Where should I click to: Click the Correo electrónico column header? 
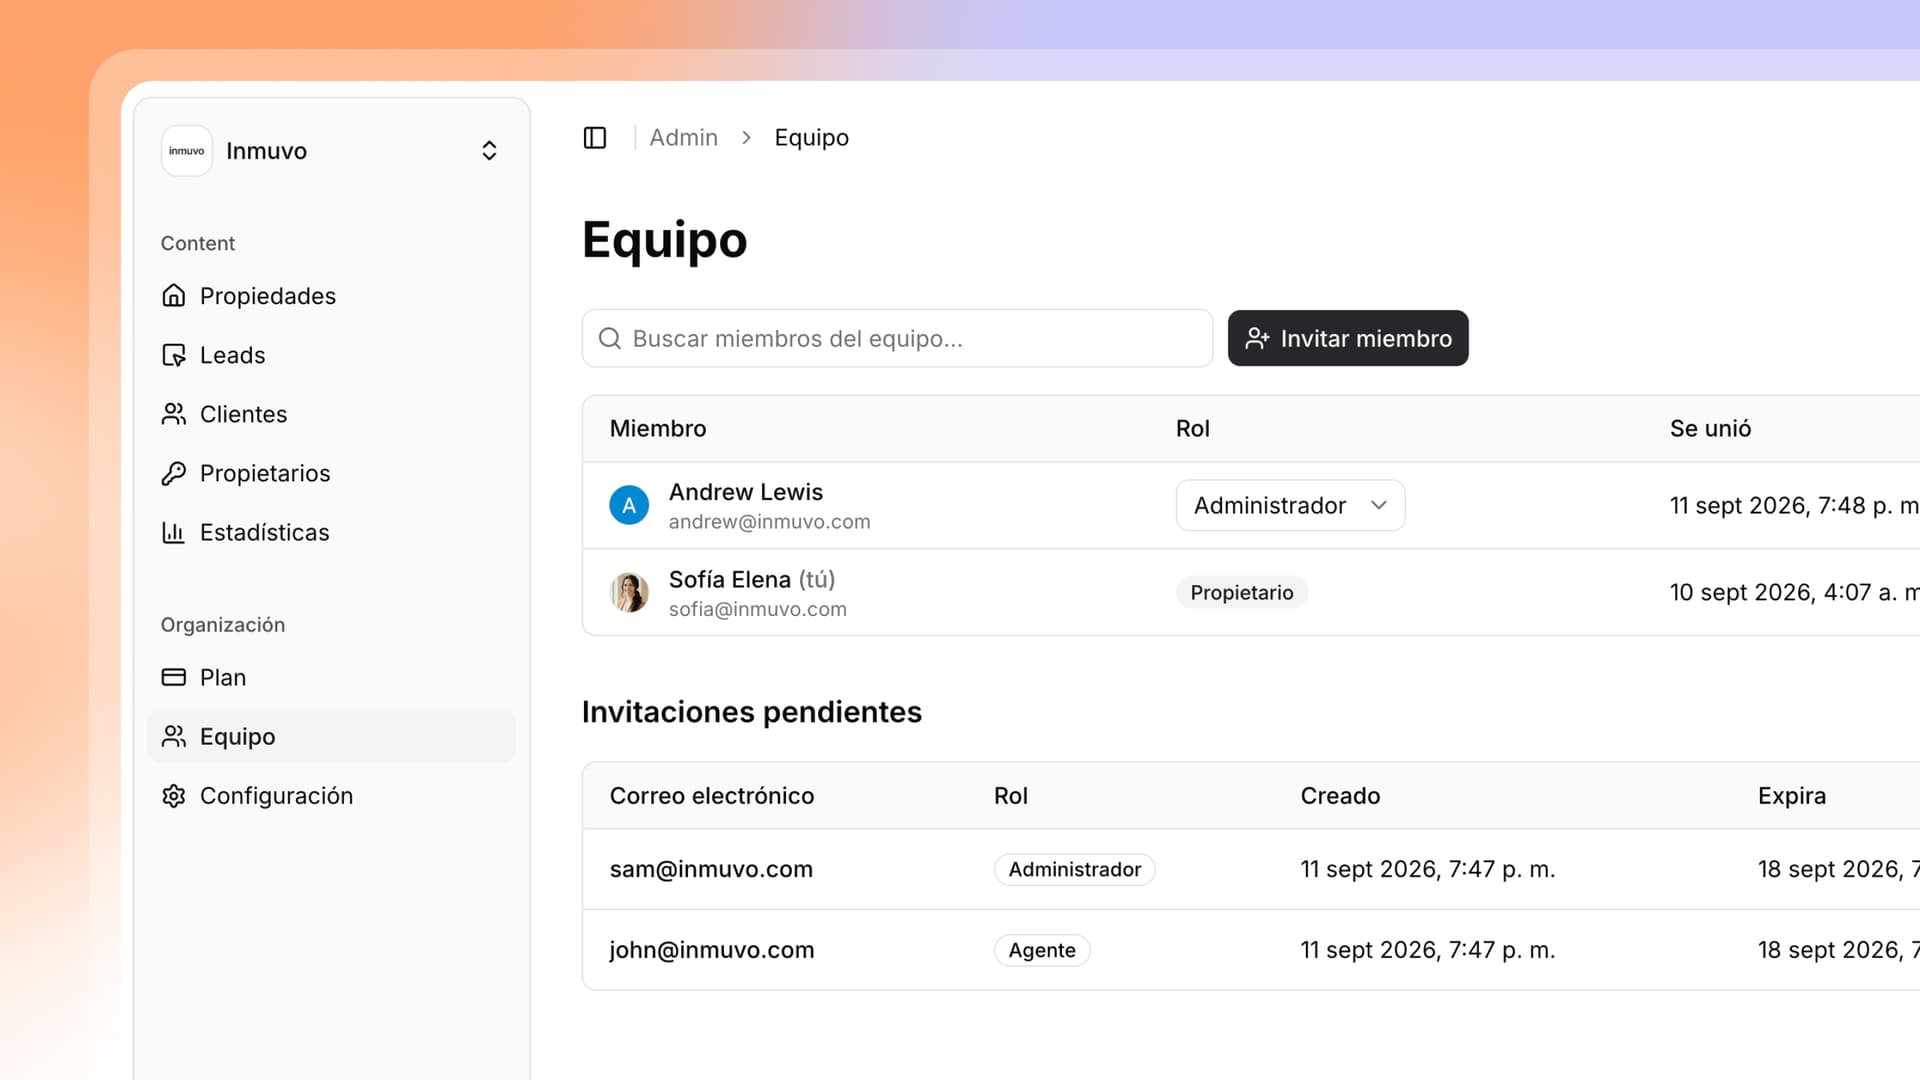[x=712, y=796]
